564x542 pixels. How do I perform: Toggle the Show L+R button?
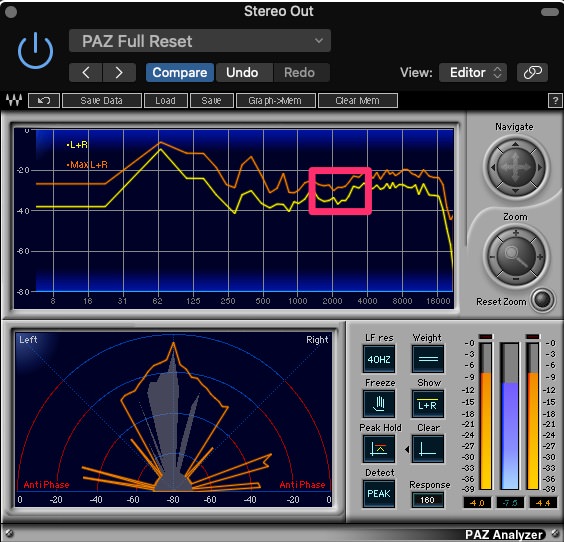[428, 404]
